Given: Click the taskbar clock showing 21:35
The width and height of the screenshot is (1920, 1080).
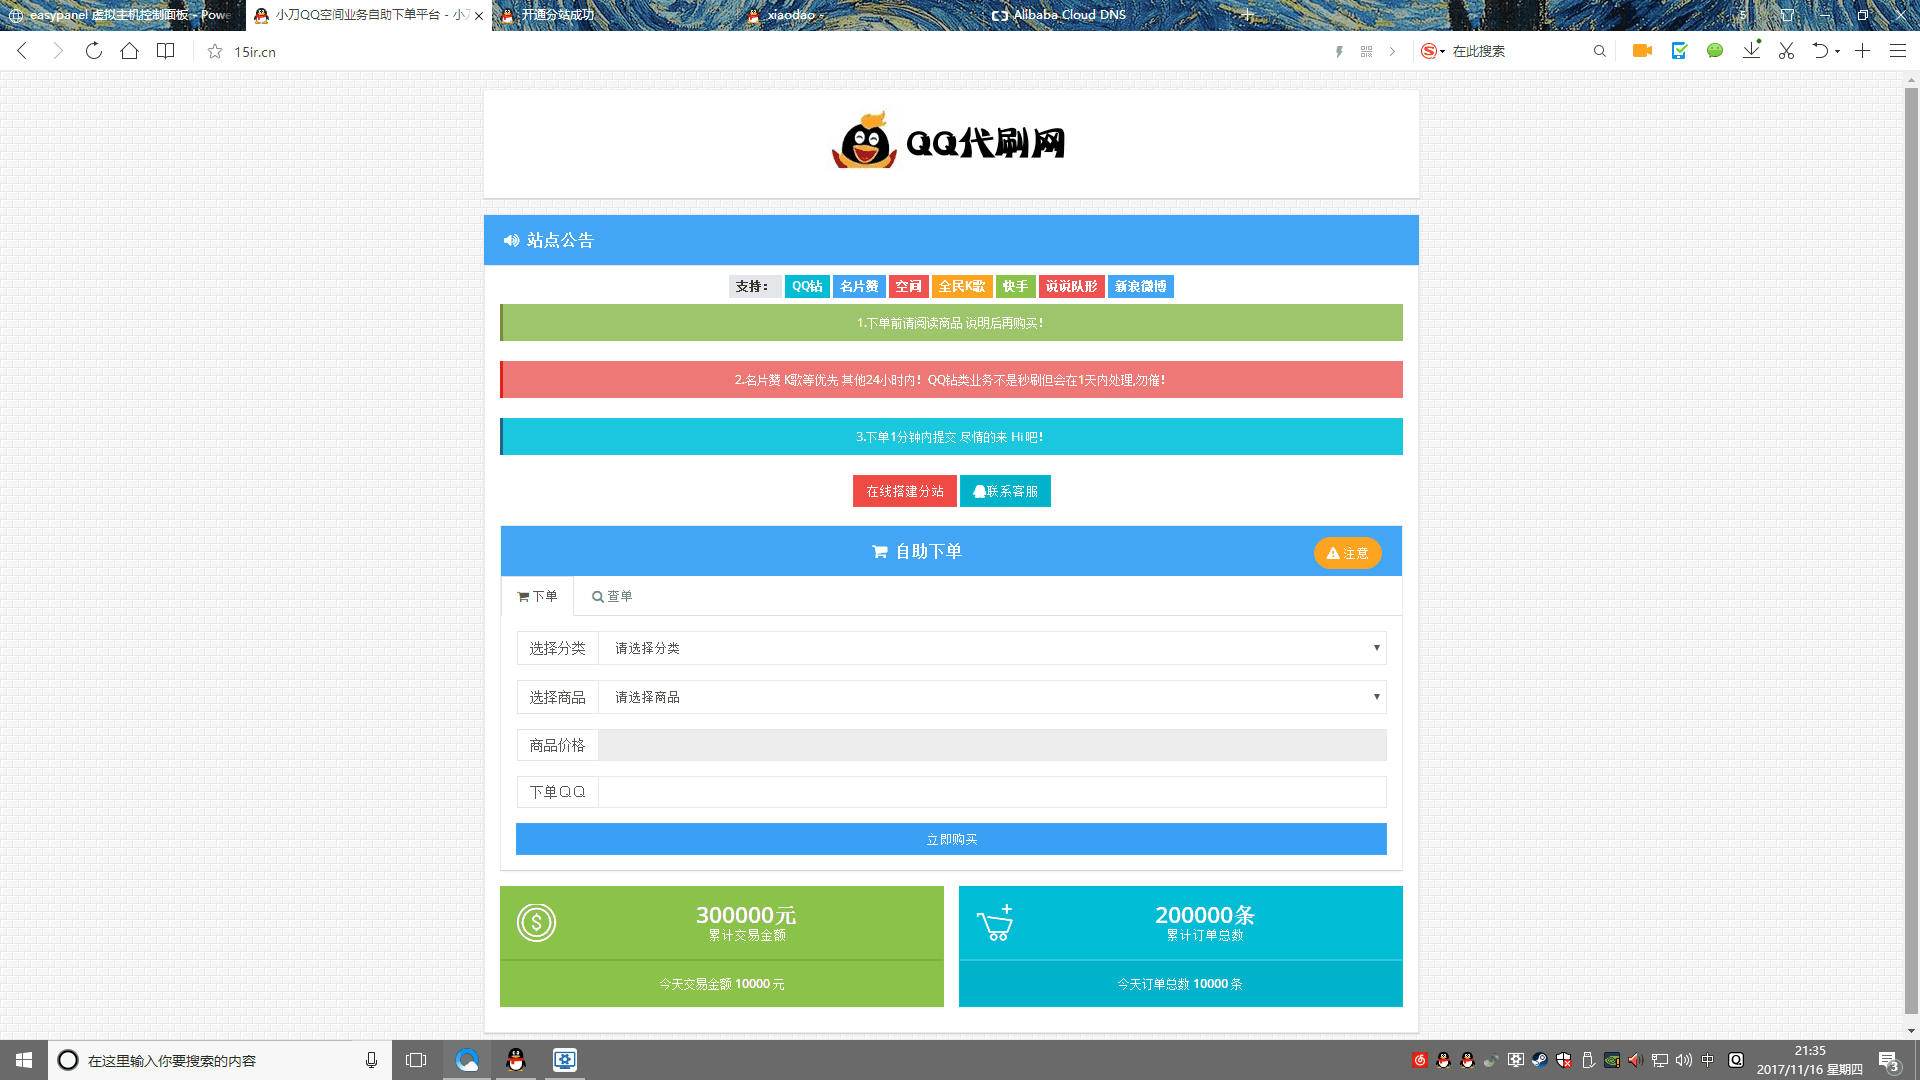Looking at the screenshot, I should (1809, 1060).
